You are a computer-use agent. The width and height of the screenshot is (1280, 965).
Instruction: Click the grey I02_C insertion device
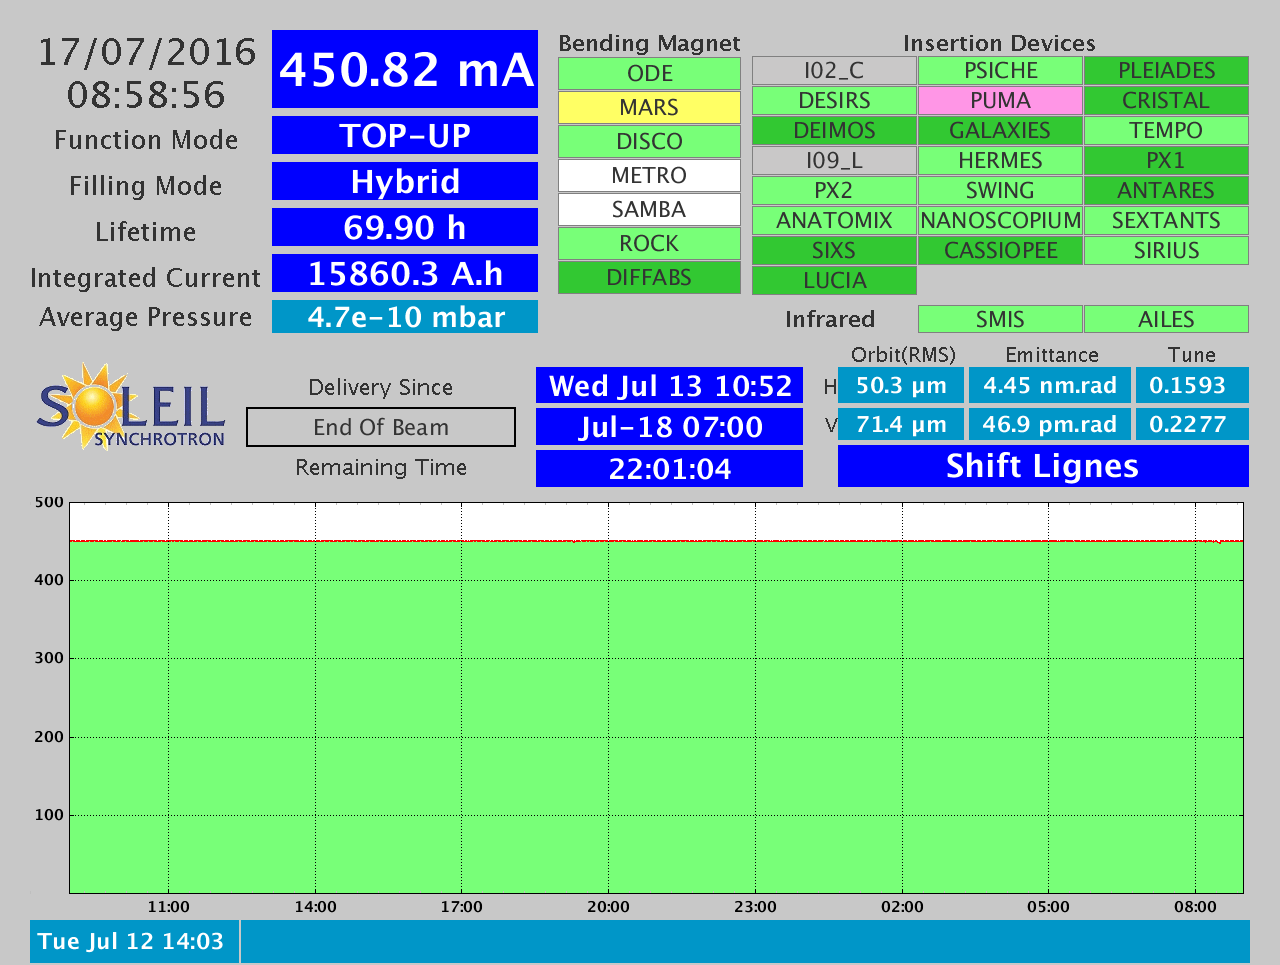pos(834,70)
